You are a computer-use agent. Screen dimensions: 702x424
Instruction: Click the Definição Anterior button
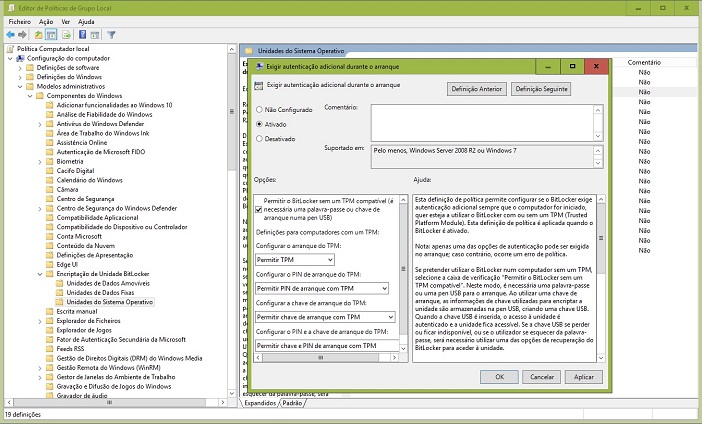[477, 89]
